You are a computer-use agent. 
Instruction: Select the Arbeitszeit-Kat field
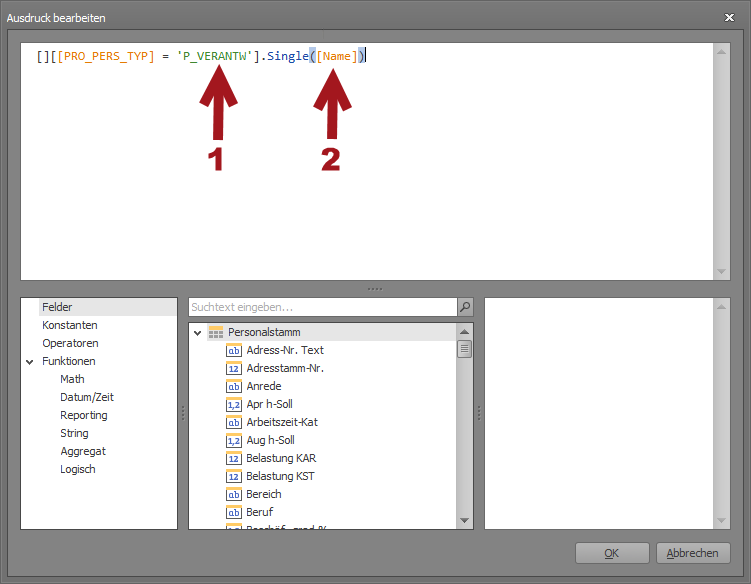(282, 422)
